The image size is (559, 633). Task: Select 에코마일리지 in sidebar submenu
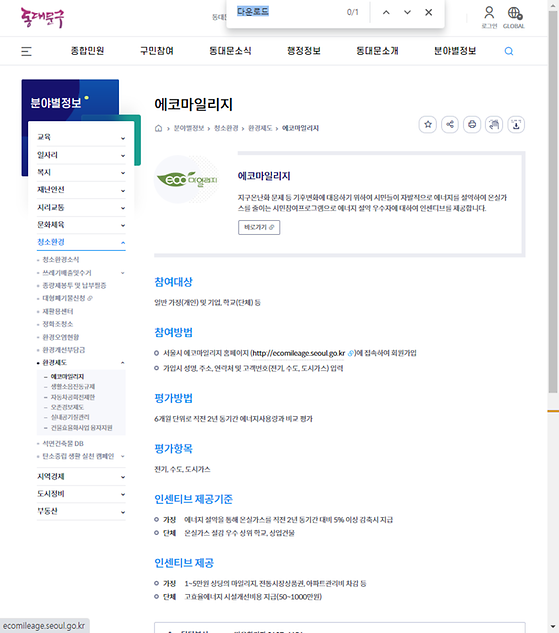pyautogui.click(x=67, y=377)
